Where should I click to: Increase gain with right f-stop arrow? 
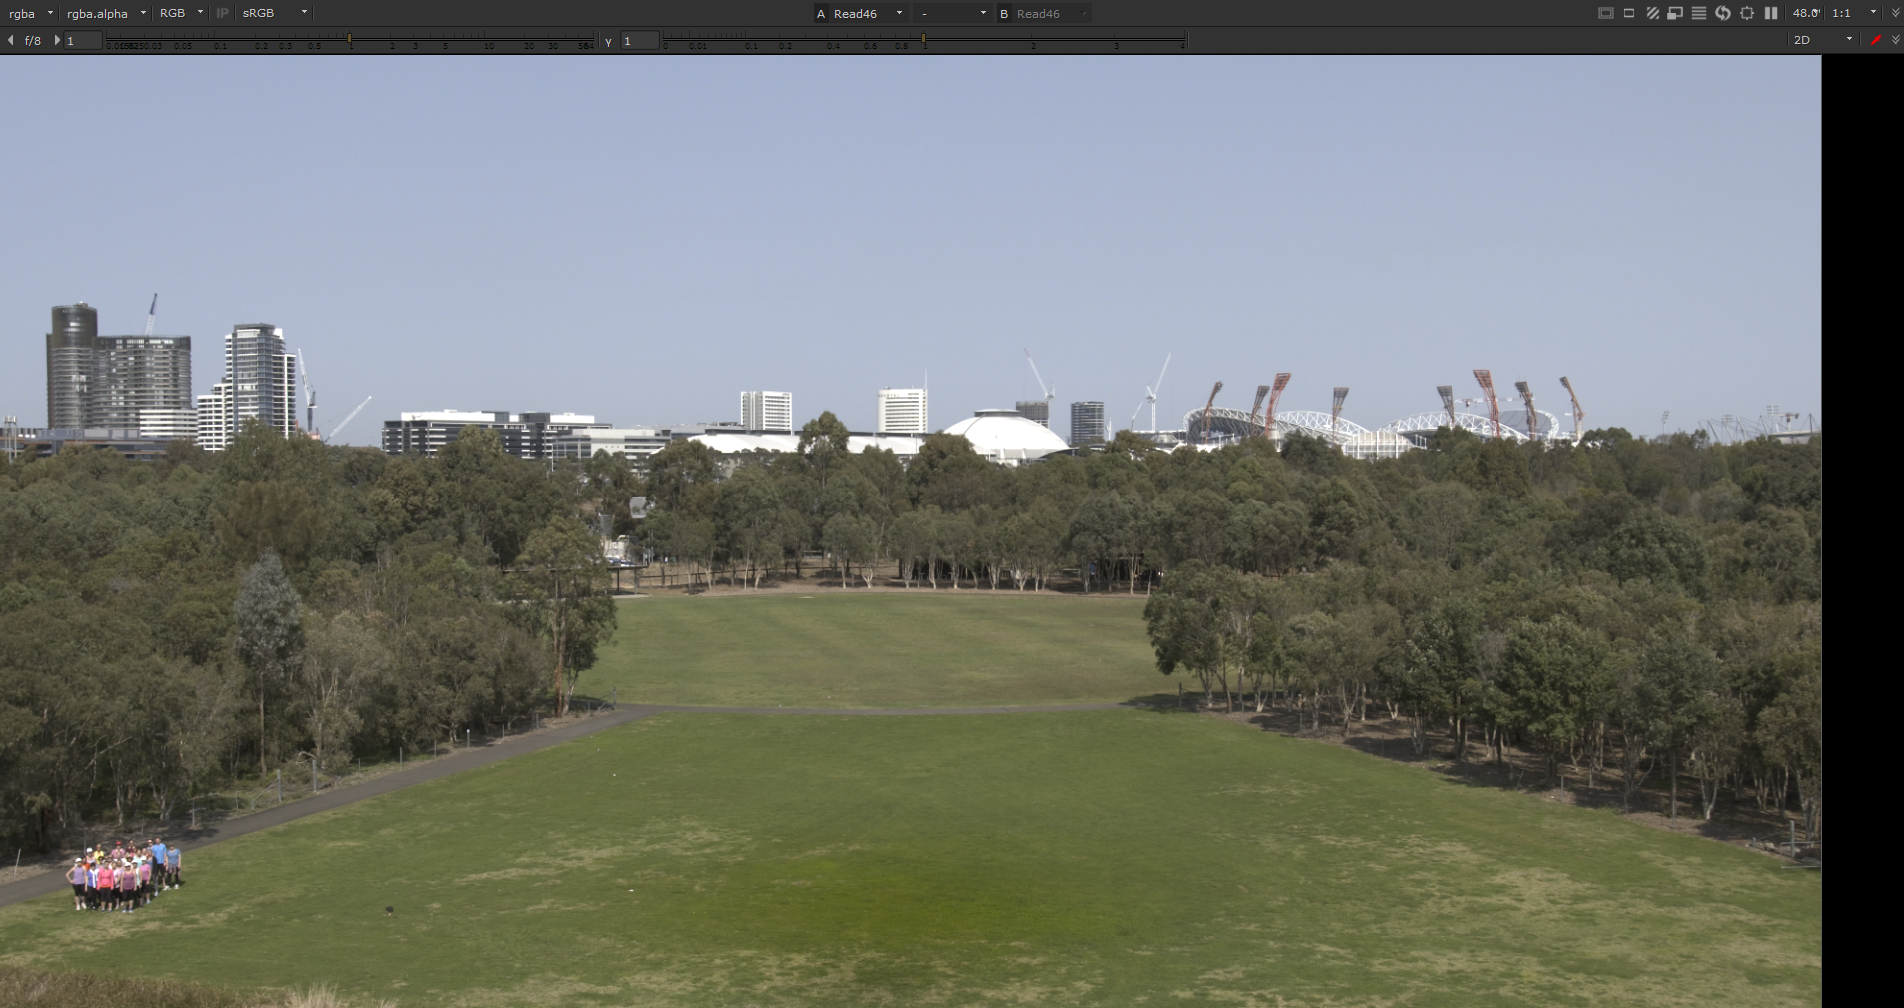[x=56, y=40]
